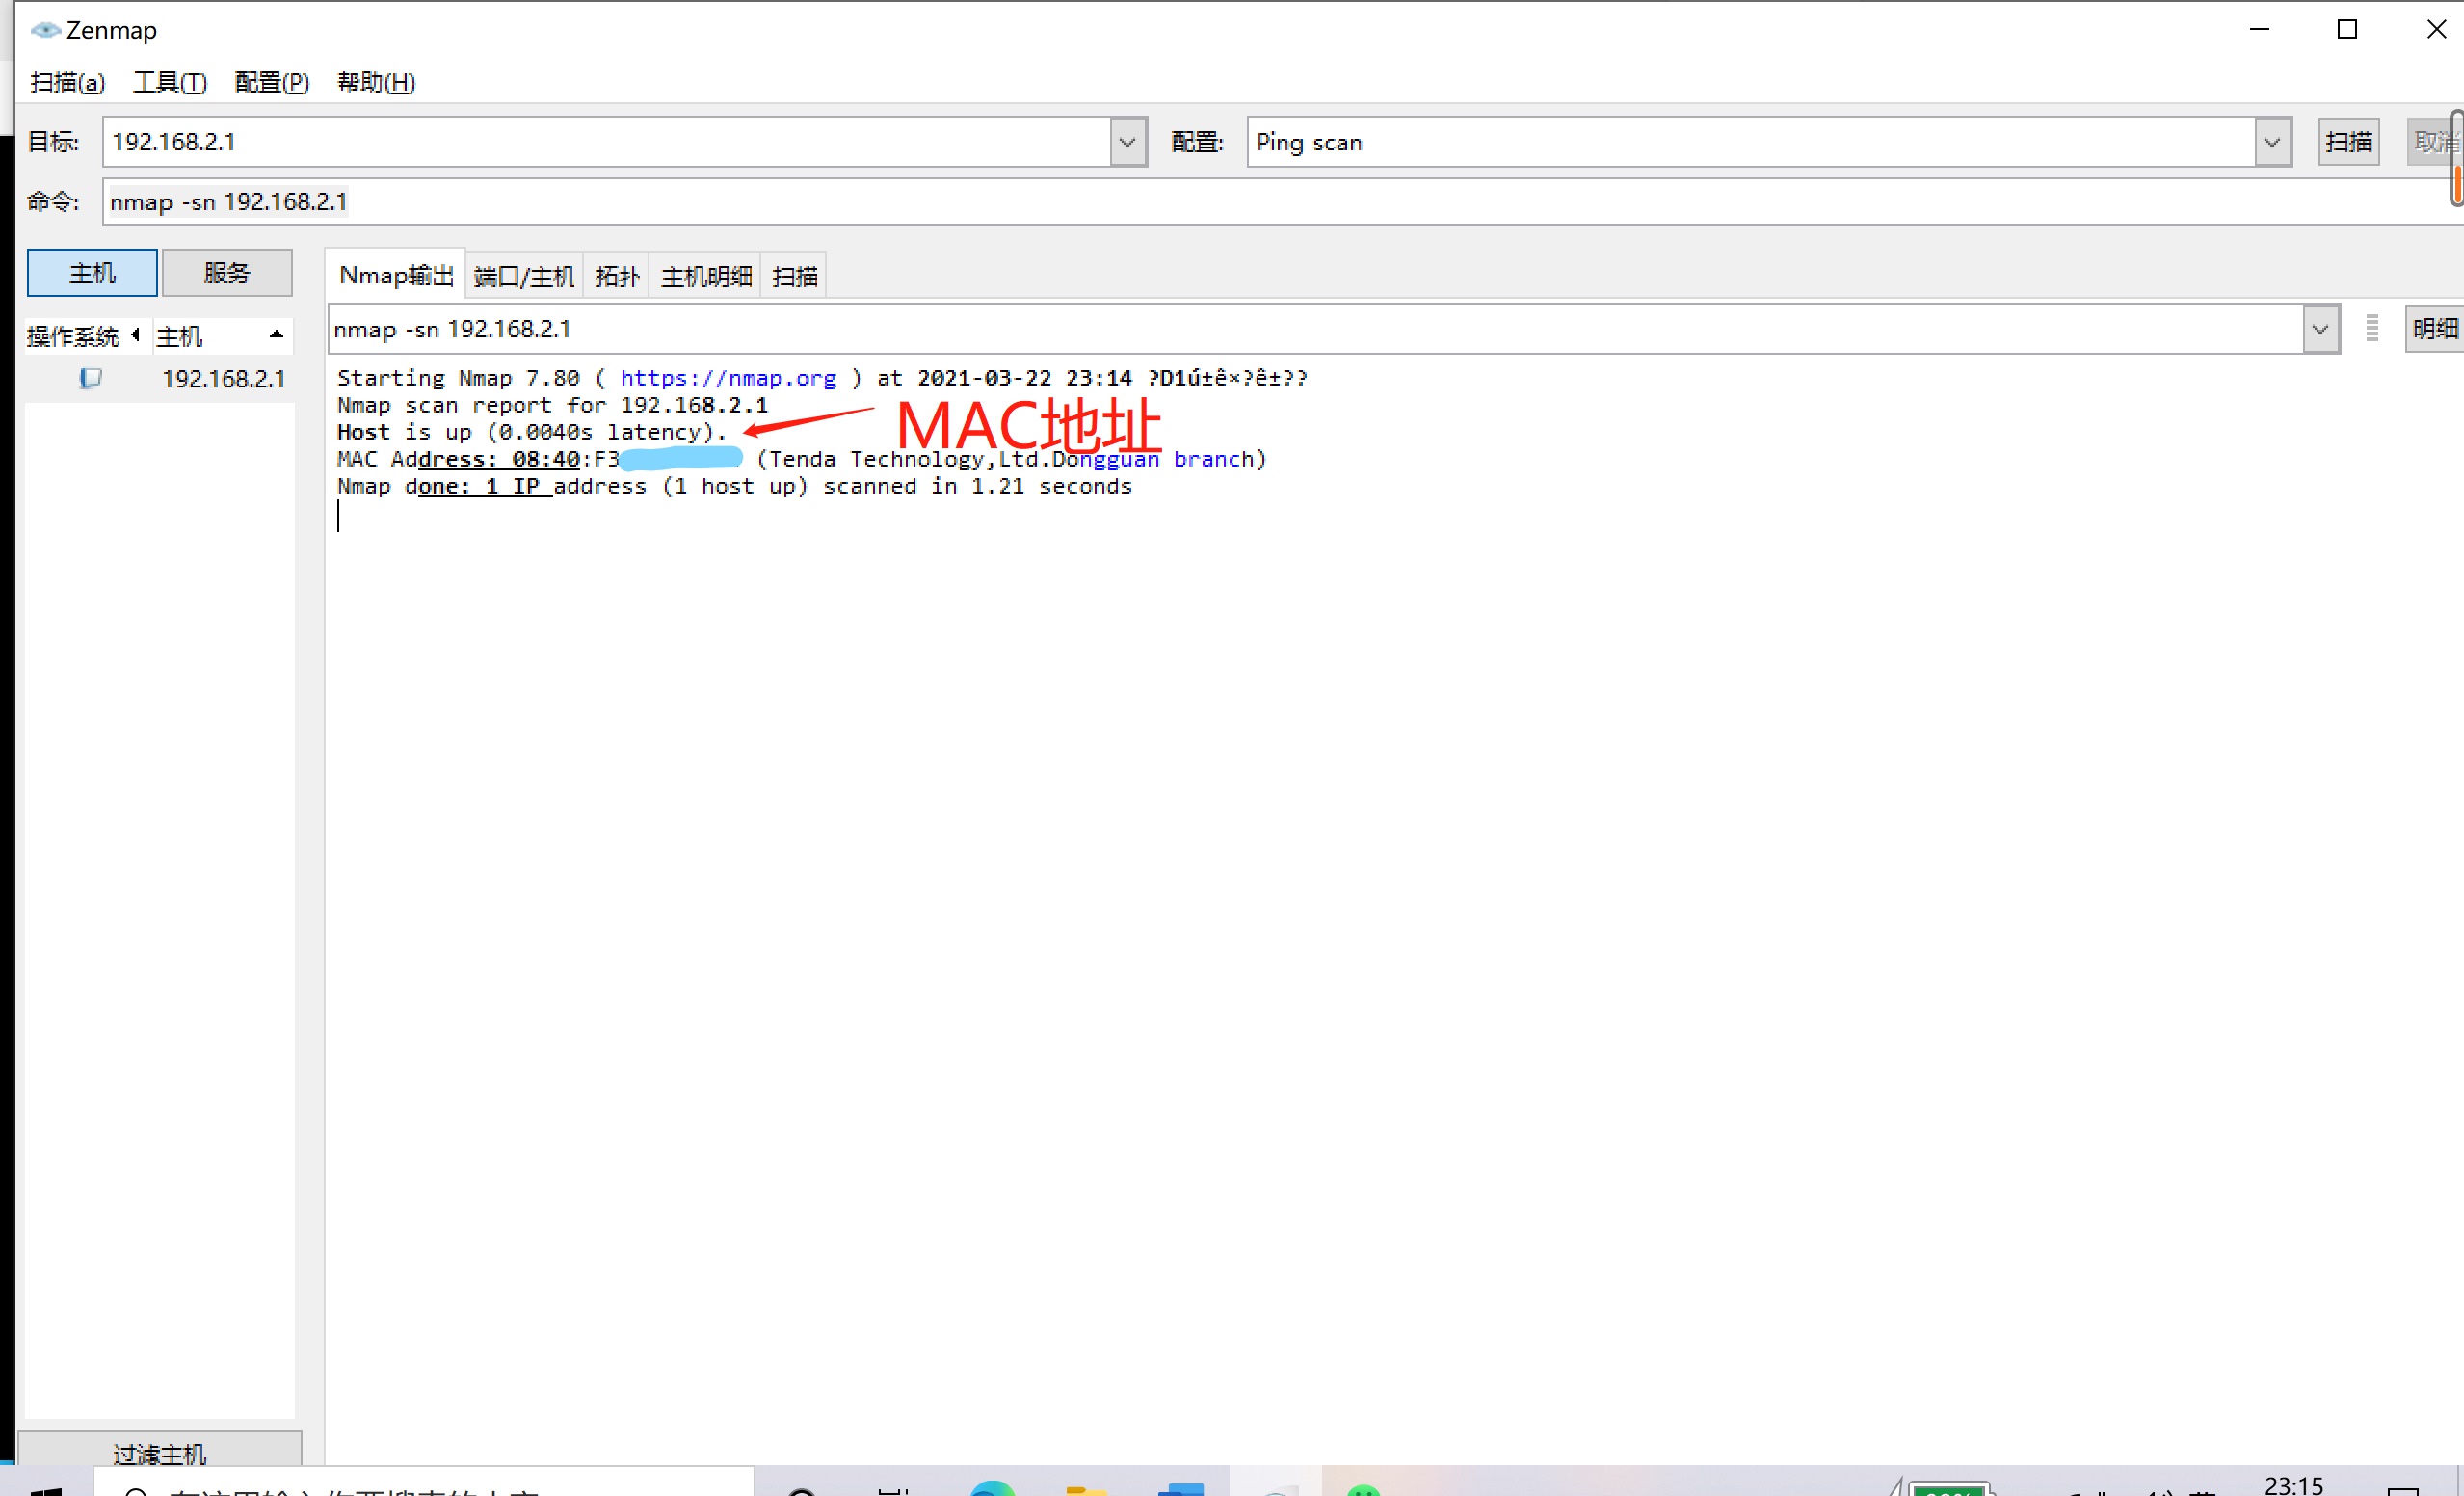
Task: Click the 'Nmap scan report for 192.168.2.1' line
Action: pyautogui.click(x=552, y=405)
